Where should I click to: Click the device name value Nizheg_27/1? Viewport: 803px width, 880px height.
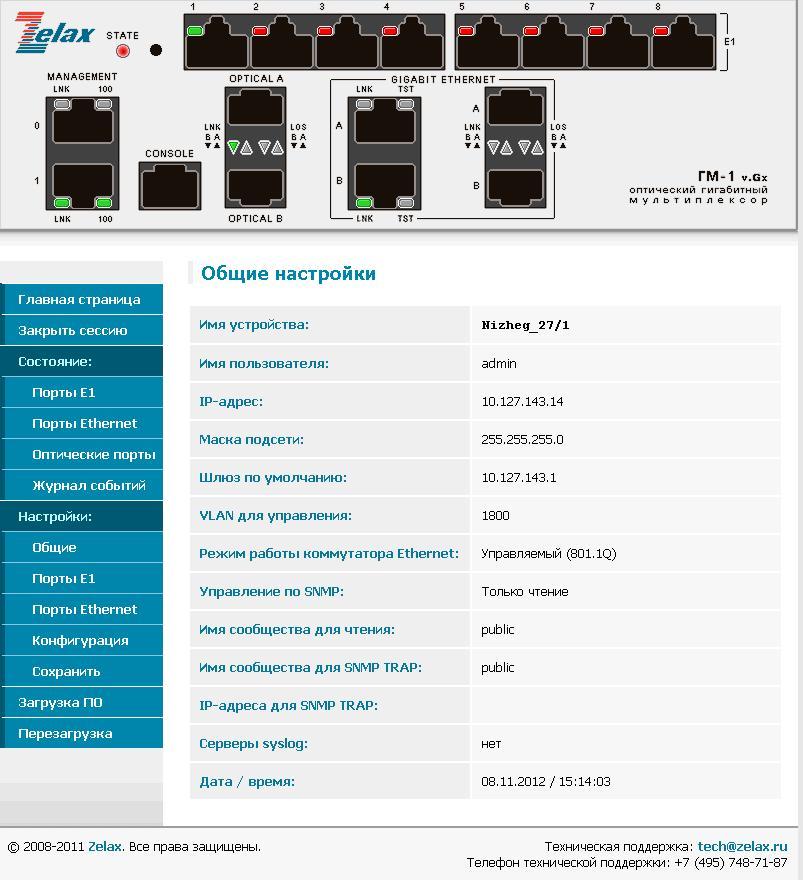pos(525,325)
